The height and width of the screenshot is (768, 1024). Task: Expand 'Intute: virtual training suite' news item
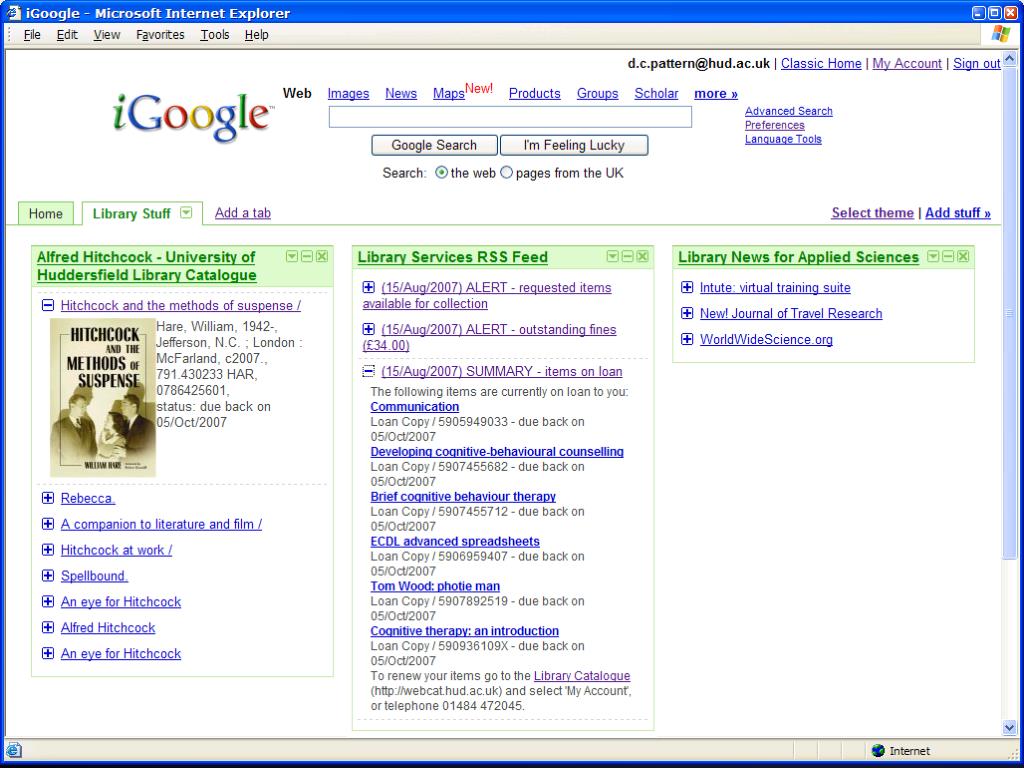(687, 287)
